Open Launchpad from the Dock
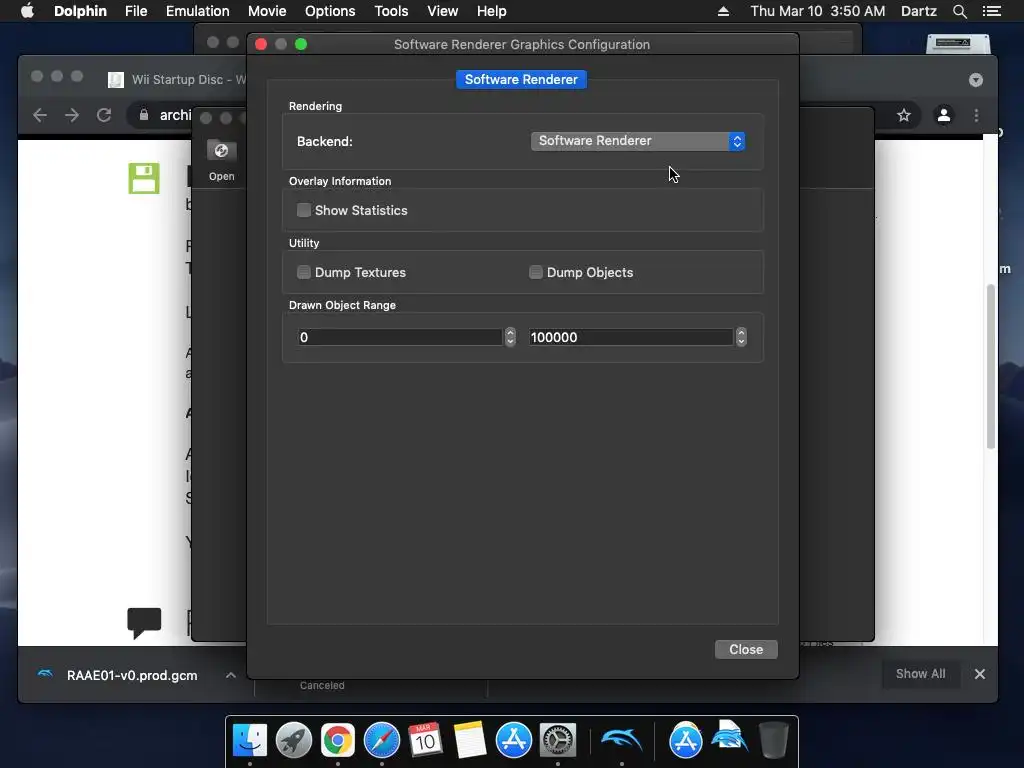 (x=294, y=740)
